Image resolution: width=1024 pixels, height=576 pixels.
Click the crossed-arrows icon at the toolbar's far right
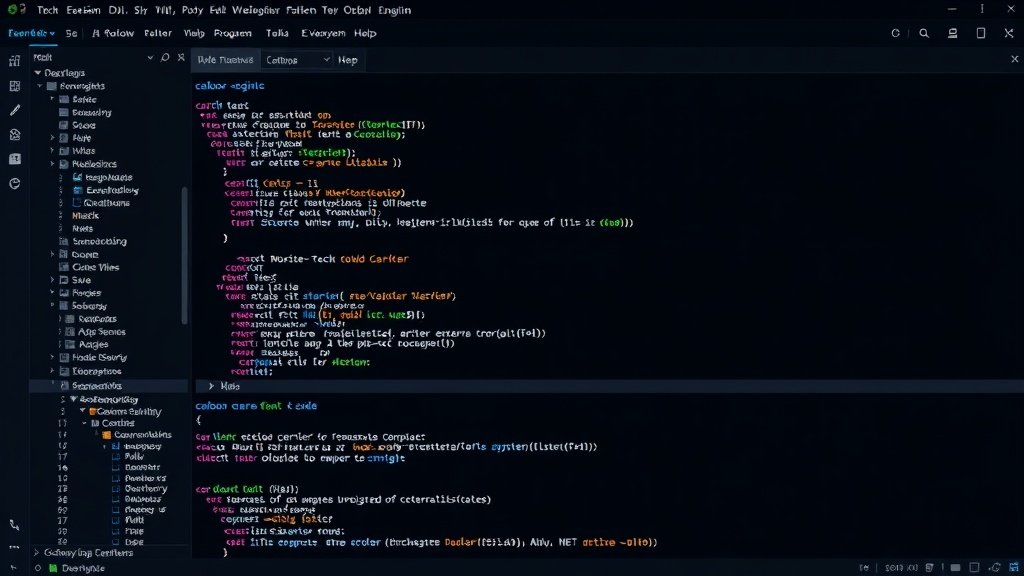click(1009, 33)
